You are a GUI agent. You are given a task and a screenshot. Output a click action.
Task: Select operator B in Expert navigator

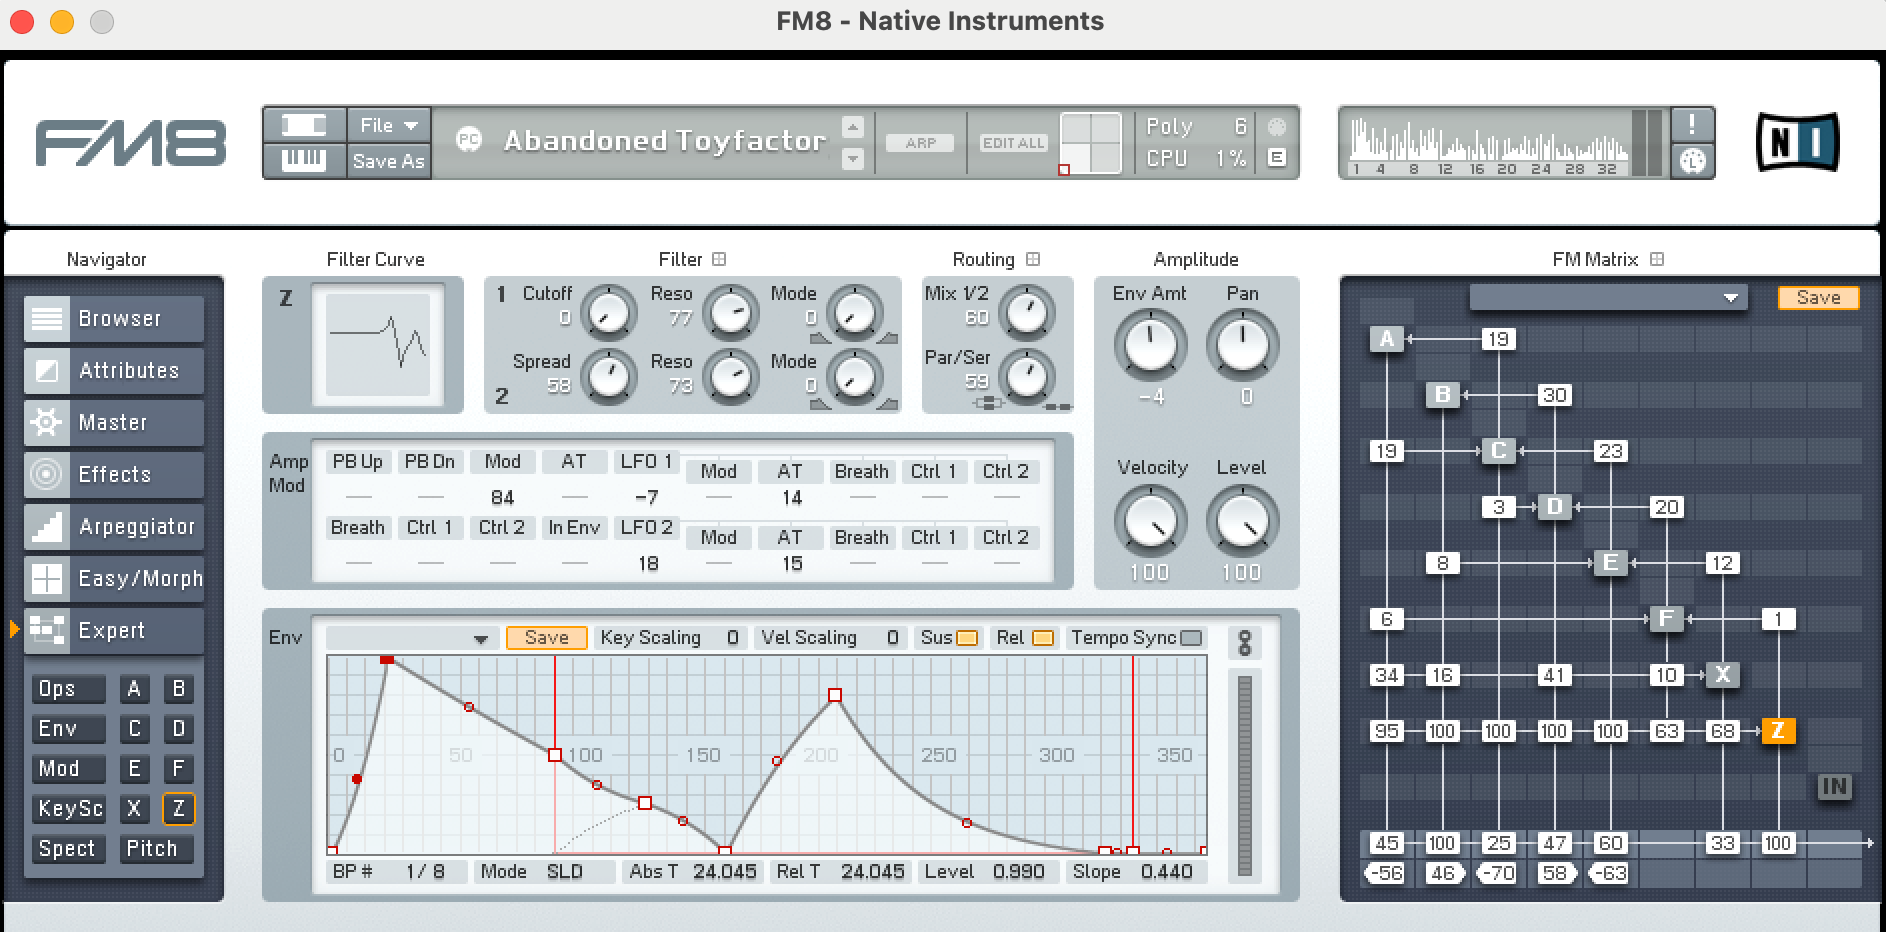point(178,689)
